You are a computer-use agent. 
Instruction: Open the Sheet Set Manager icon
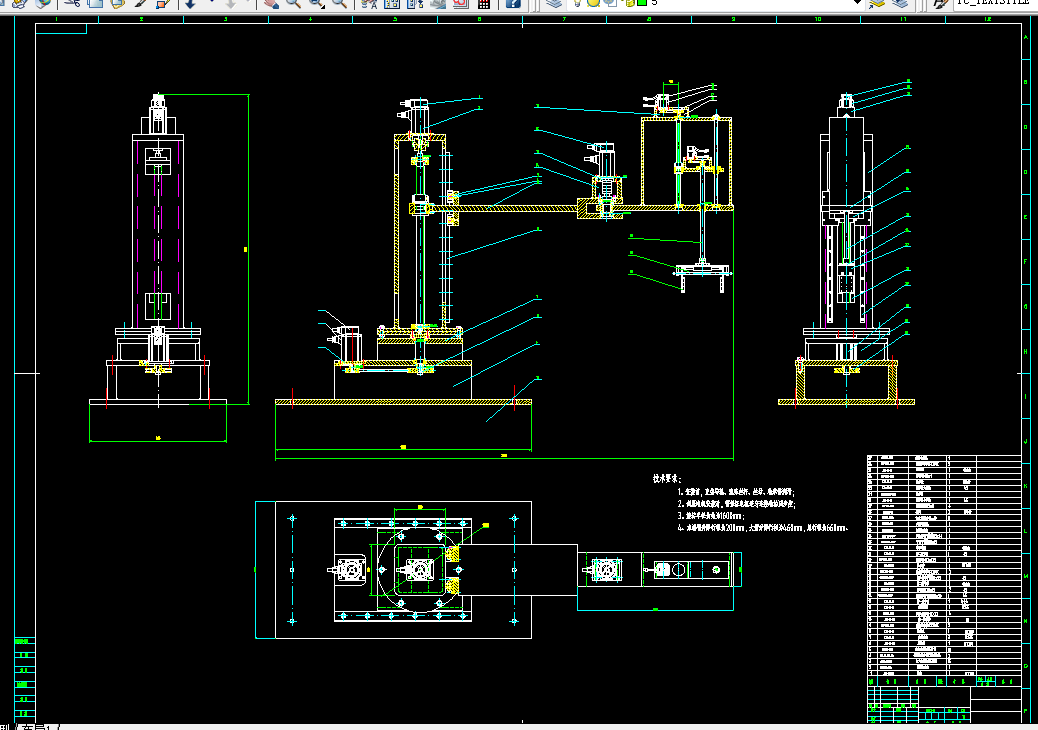(437, 3)
